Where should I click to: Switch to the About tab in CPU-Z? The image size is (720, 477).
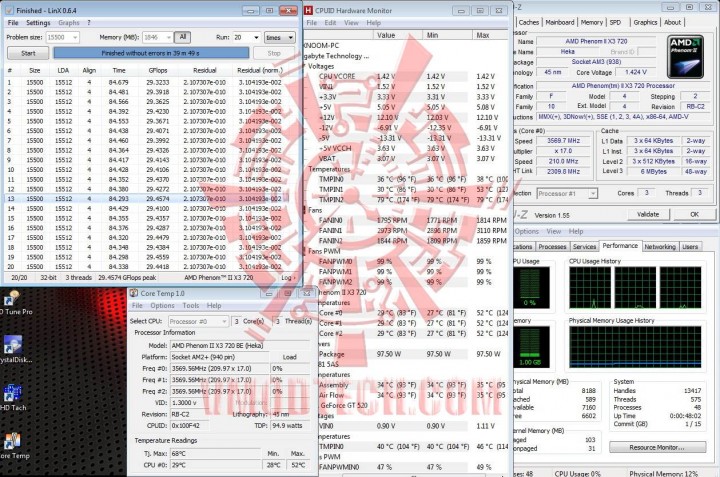point(672,22)
